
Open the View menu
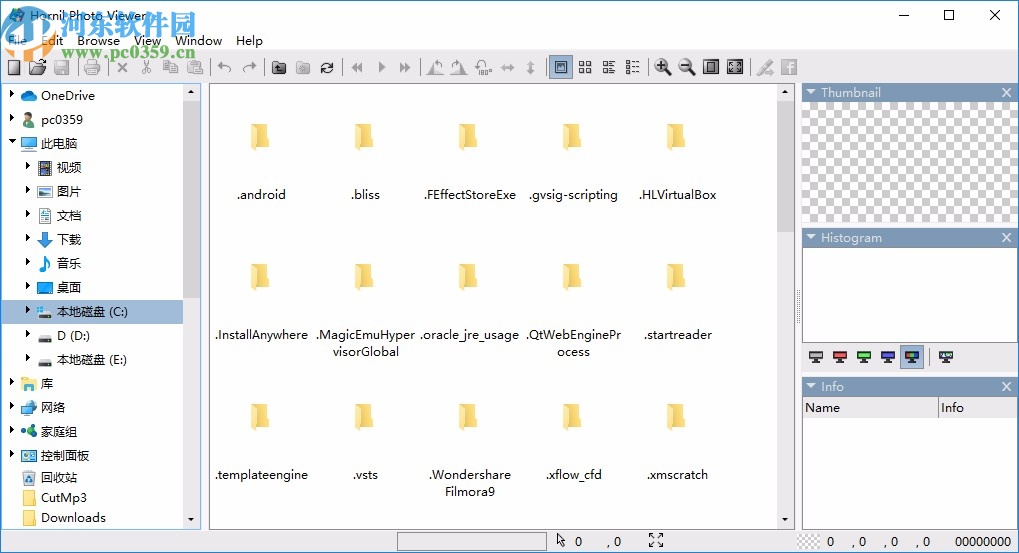click(x=148, y=40)
